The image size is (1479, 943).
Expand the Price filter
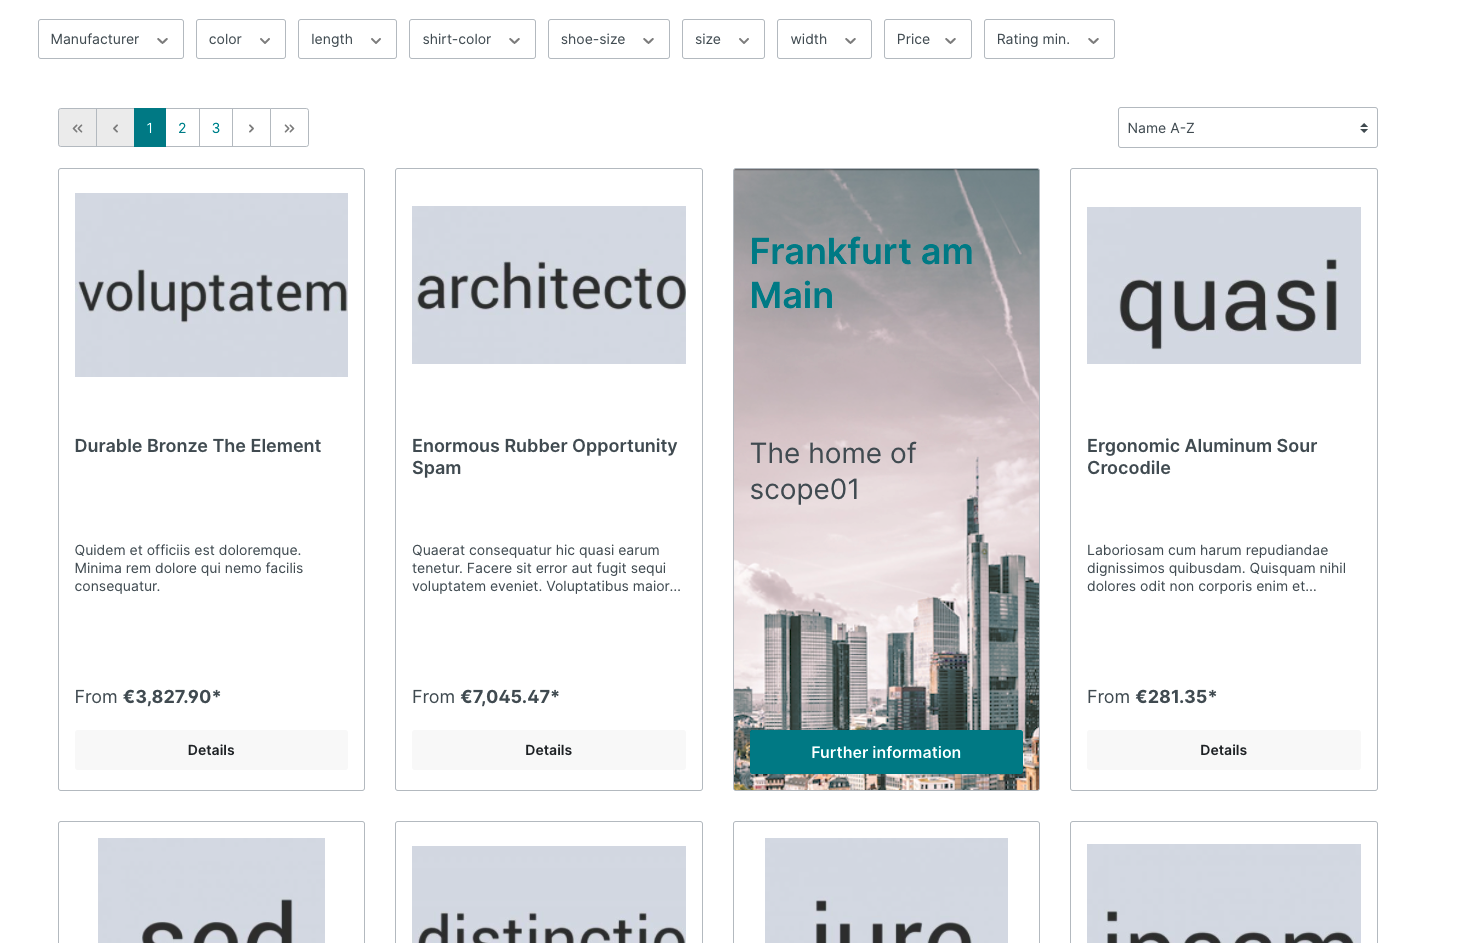click(927, 39)
